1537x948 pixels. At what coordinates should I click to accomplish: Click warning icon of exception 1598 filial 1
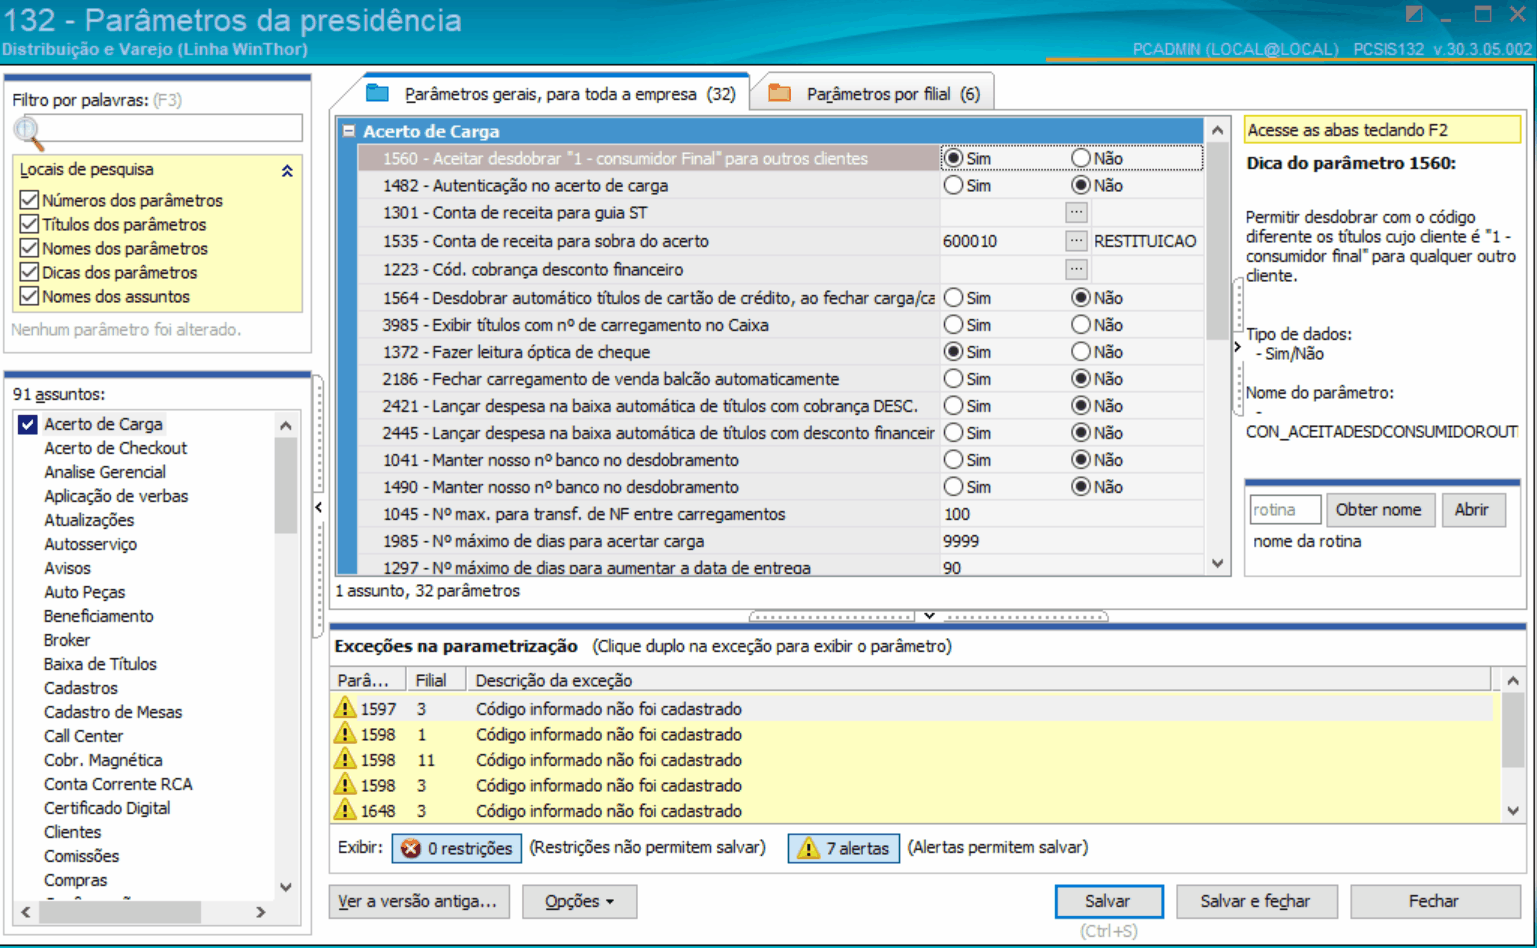click(x=345, y=734)
